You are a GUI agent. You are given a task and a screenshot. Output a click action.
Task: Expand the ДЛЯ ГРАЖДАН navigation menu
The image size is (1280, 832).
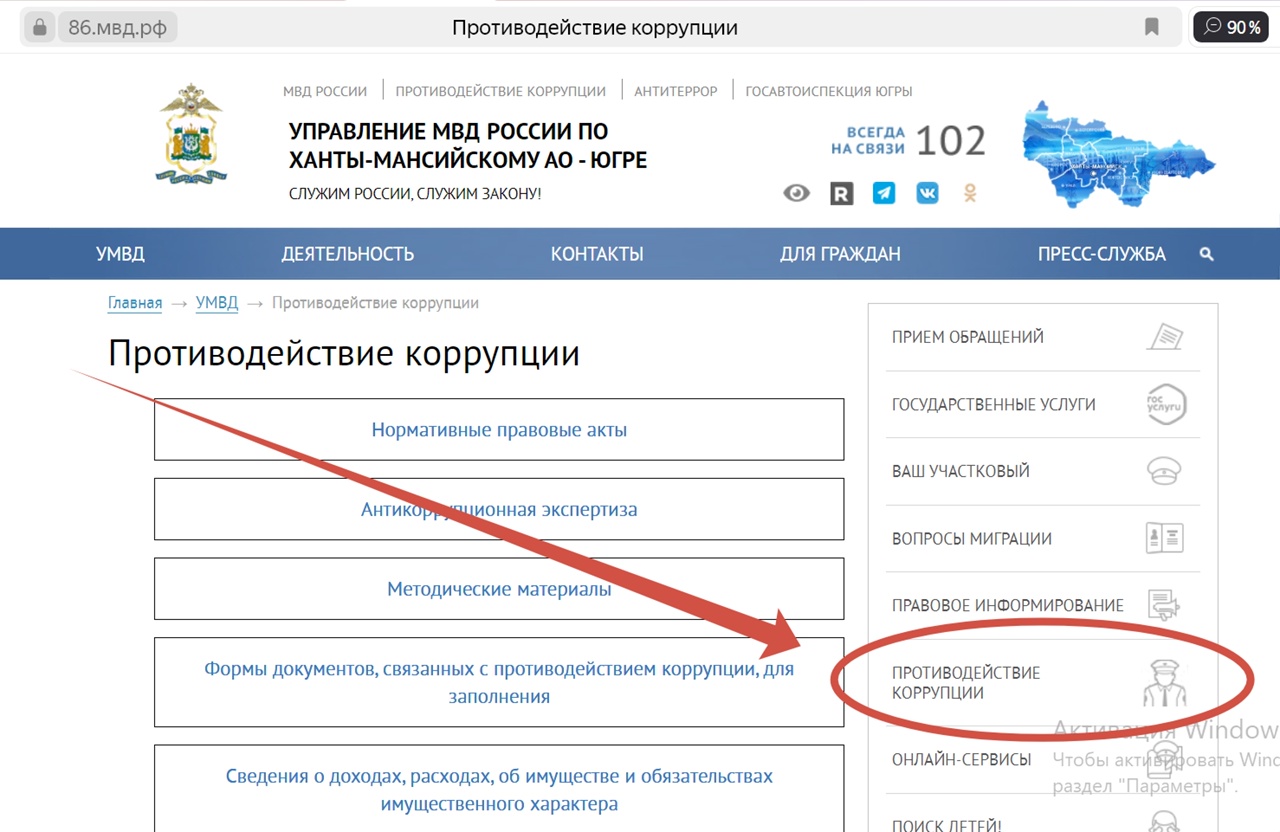840,254
